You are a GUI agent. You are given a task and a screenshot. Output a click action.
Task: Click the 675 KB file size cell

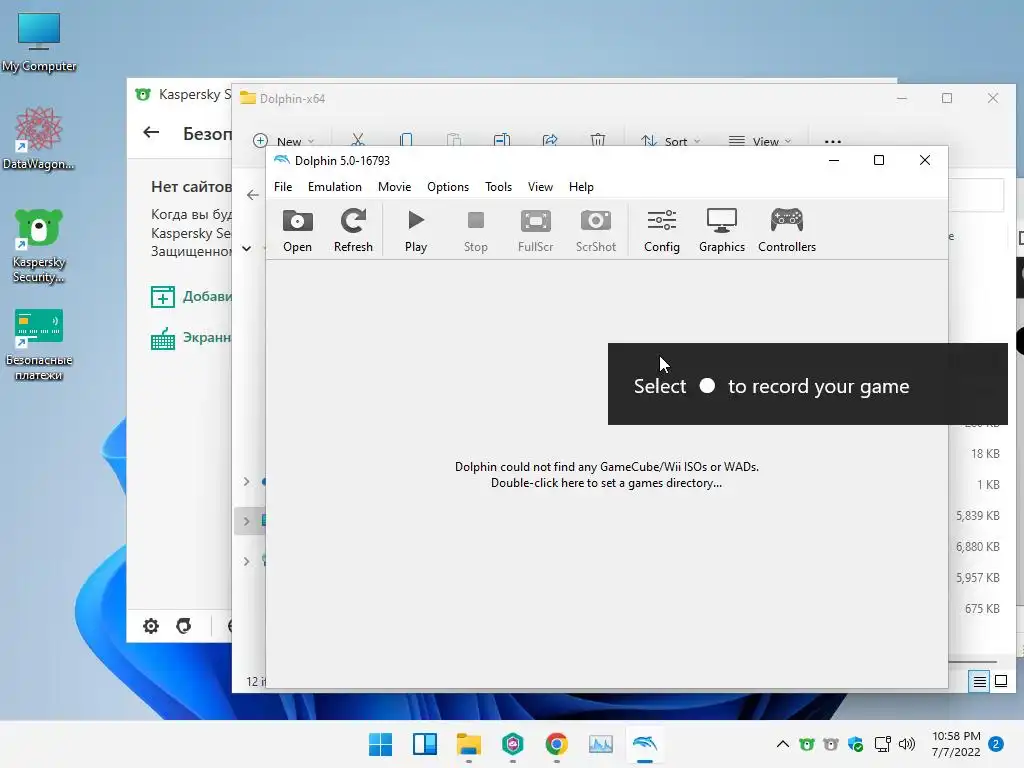tap(982, 609)
